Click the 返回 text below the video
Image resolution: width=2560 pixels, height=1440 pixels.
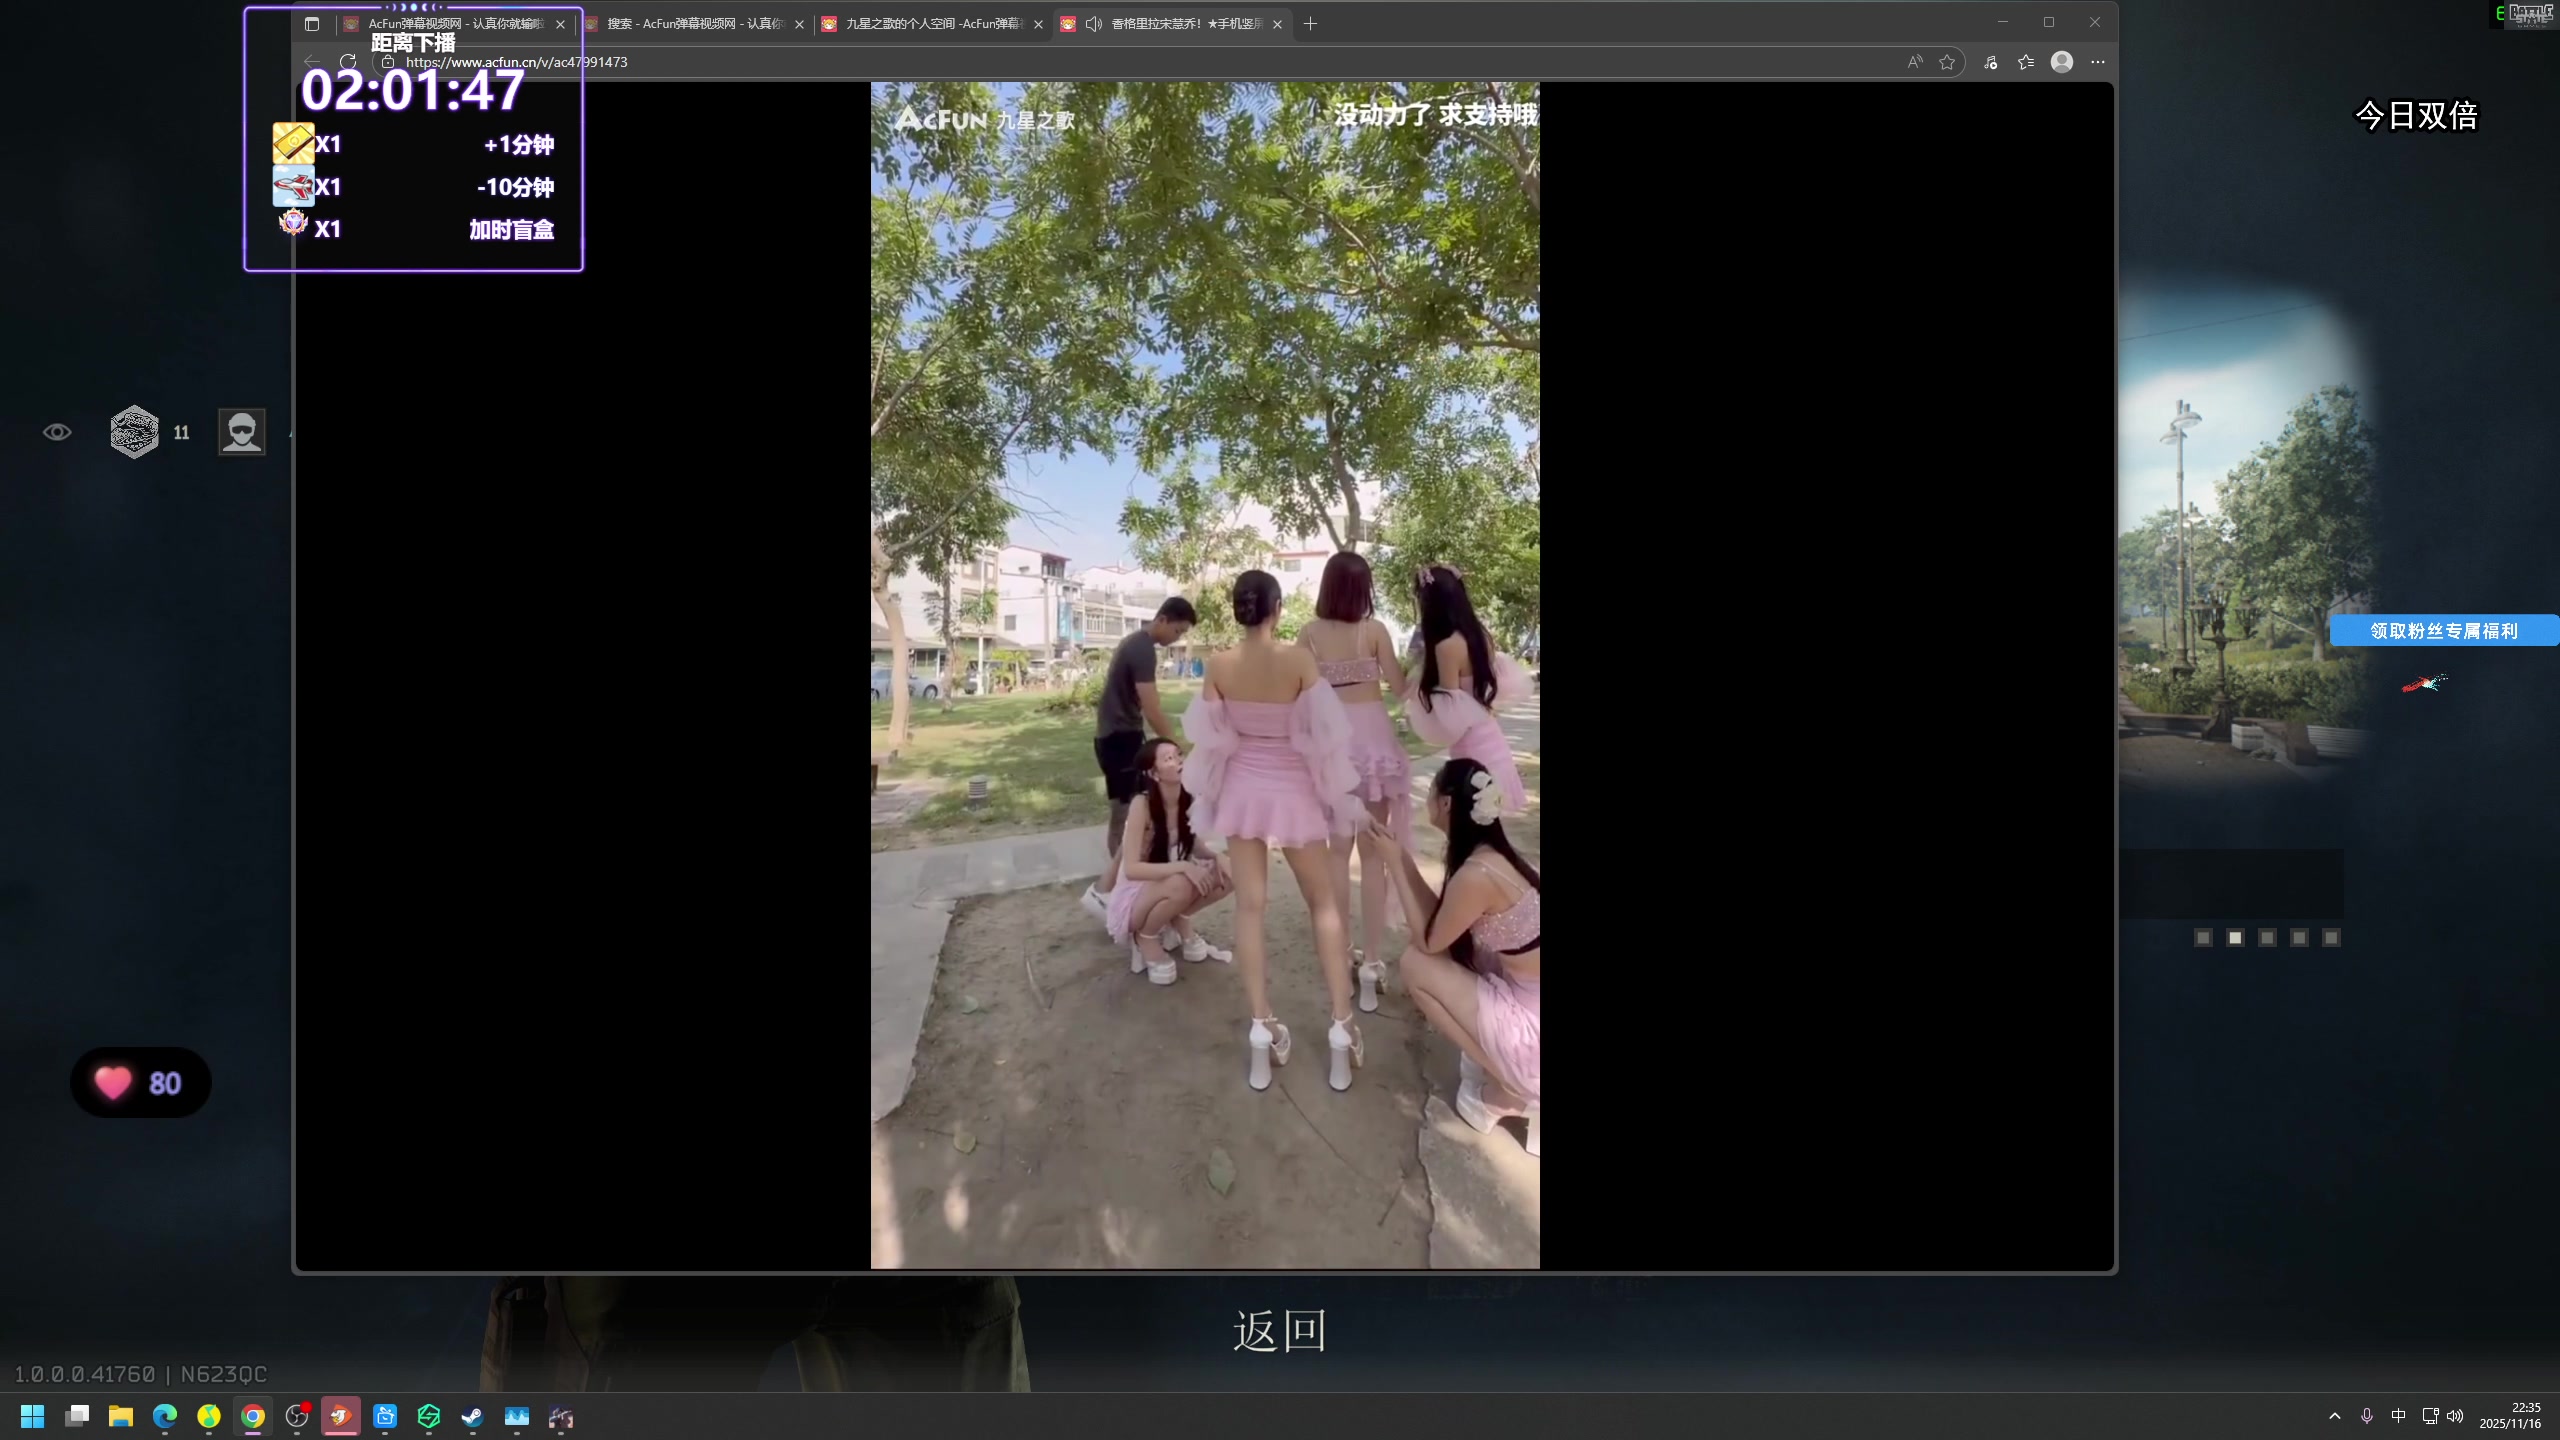pos(1279,1331)
